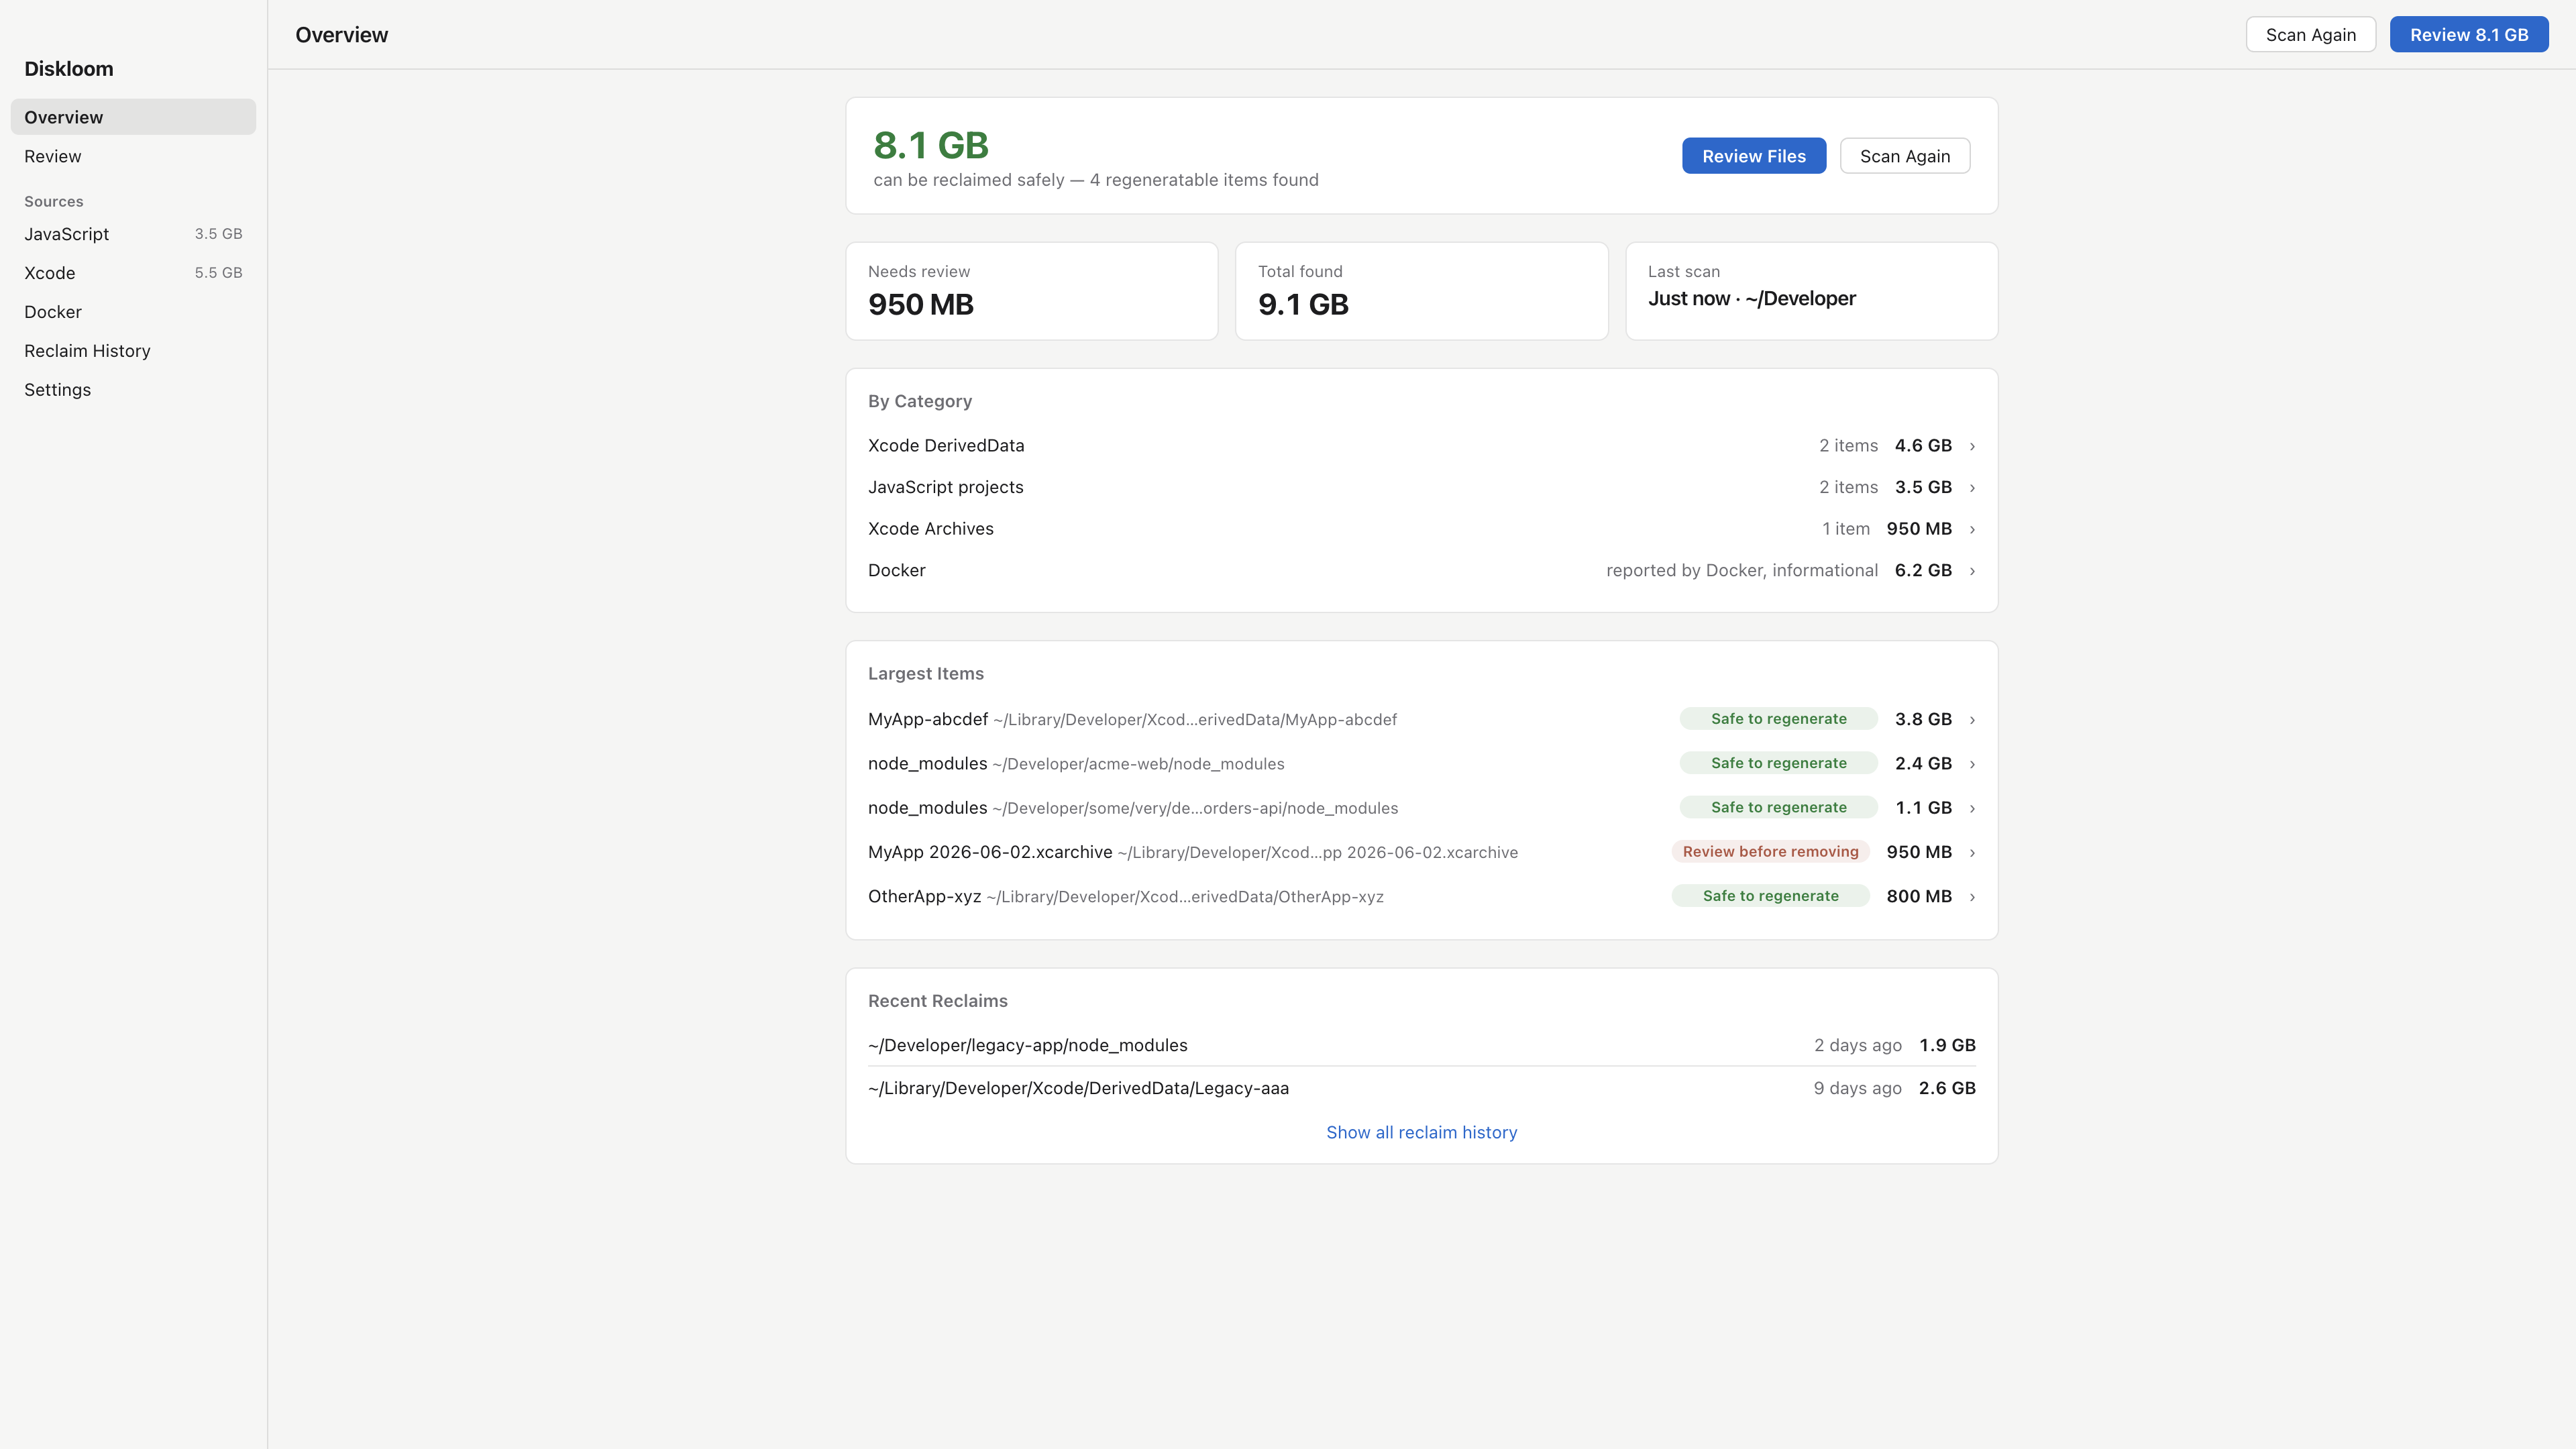Expand Docker category chevron
Screen dimensions: 2576x1449
(1972, 571)
